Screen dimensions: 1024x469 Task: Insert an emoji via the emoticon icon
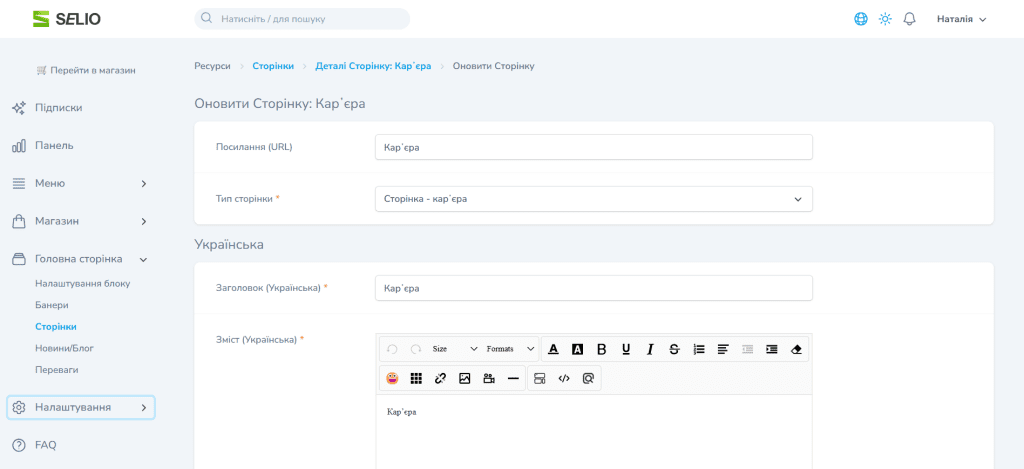[392, 378]
